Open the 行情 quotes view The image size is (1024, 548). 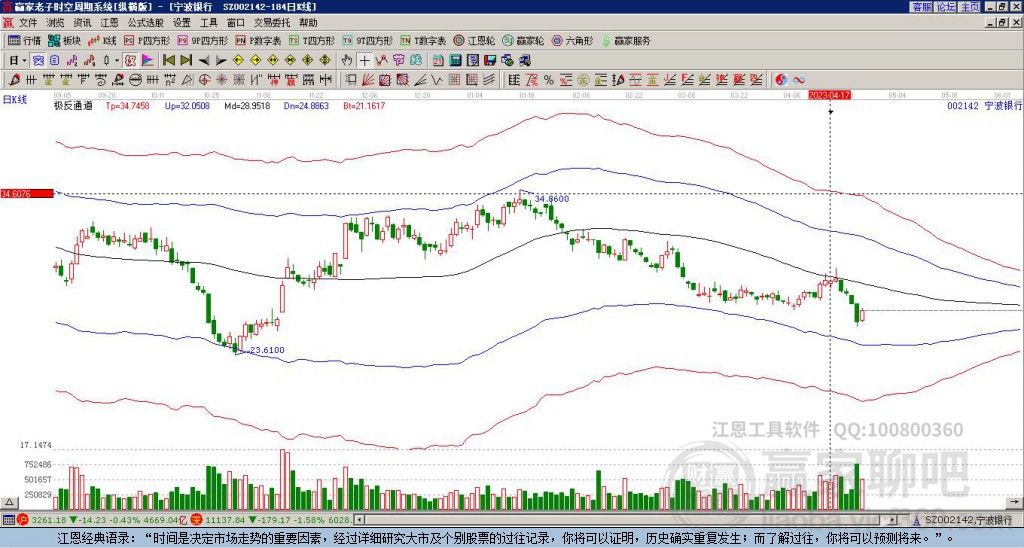pyautogui.click(x=24, y=40)
